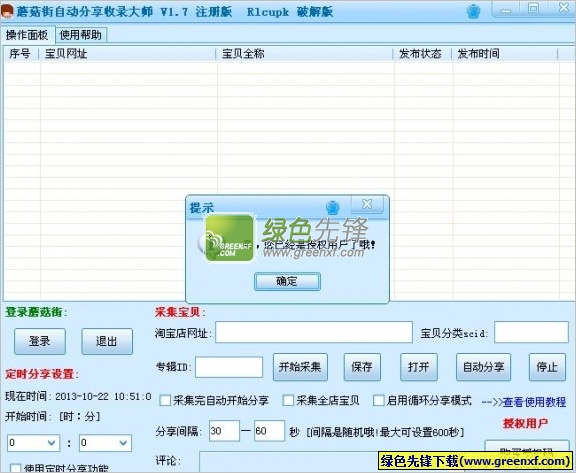Open the skin icon in the main title bar
The width and height of the screenshot is (576, 473).
coord(474,12)
